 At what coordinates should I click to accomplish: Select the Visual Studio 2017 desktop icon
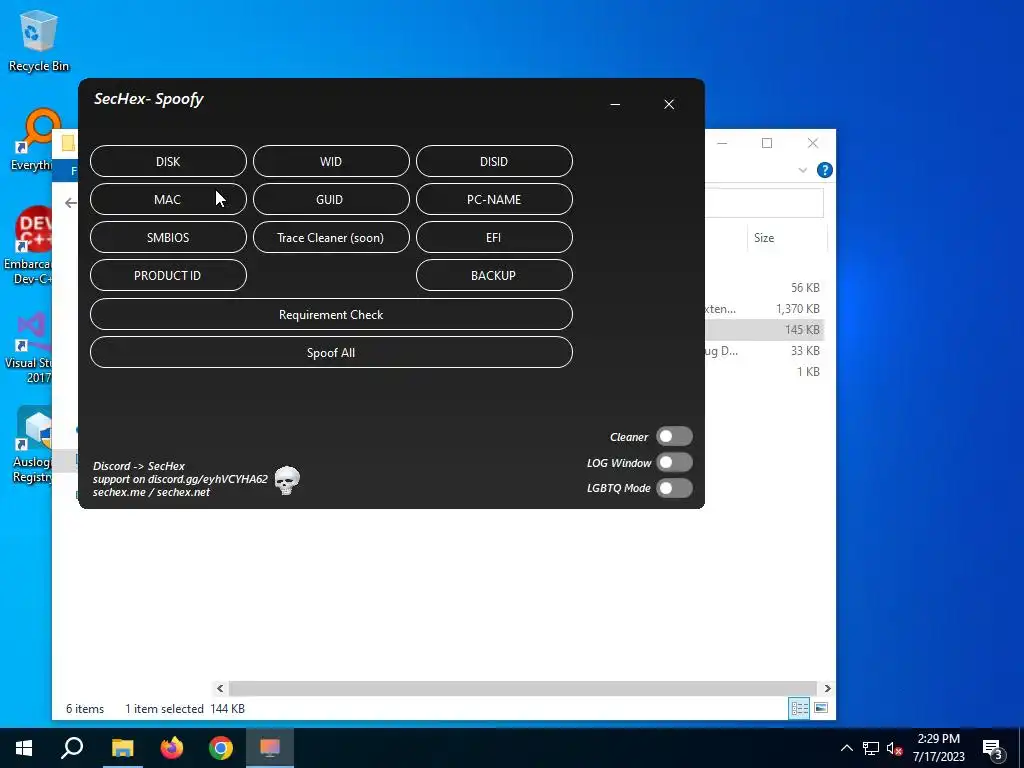point(29,348)
